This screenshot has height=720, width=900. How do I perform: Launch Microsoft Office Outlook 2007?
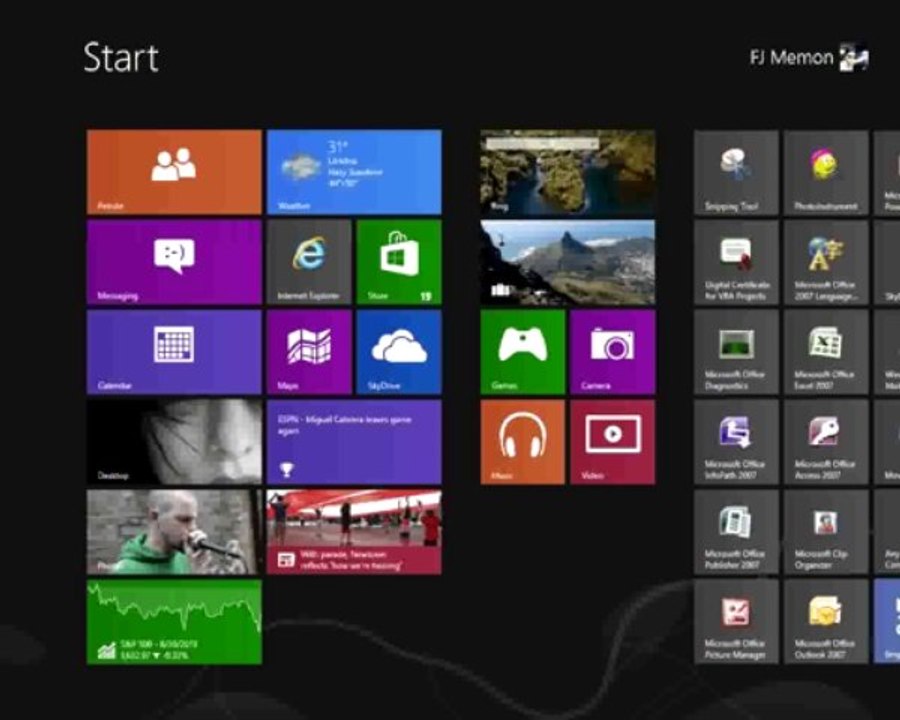click(x=826, y=622)
